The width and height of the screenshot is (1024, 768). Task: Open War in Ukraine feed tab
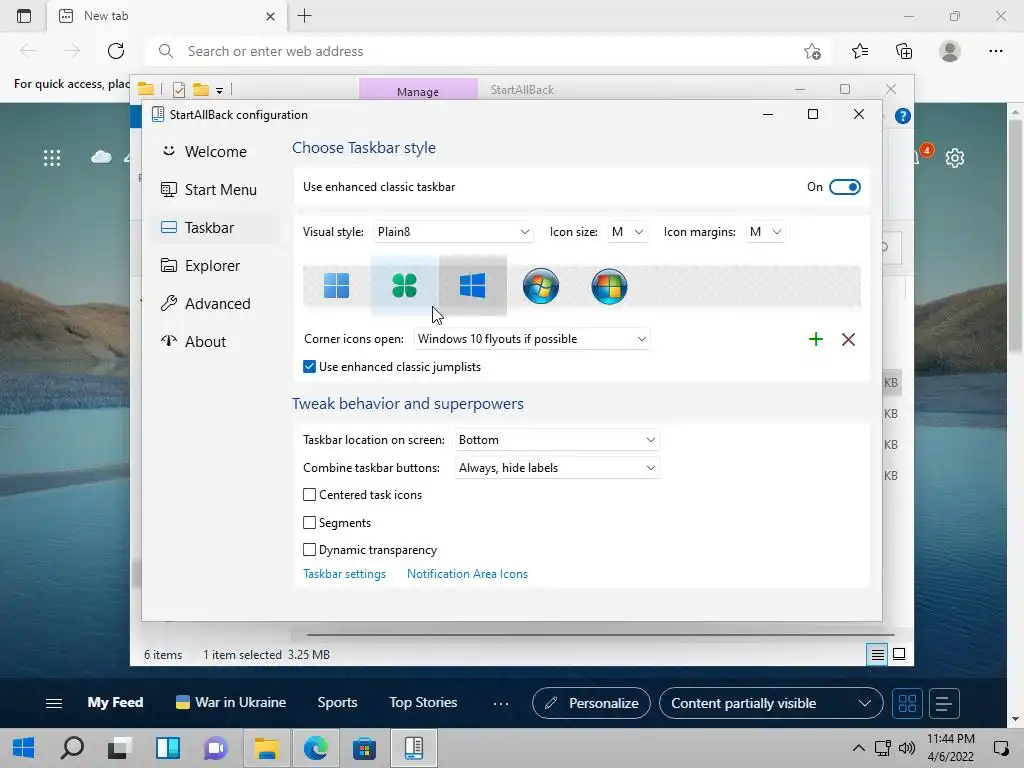pyautogui.click(x=231, y=703)
